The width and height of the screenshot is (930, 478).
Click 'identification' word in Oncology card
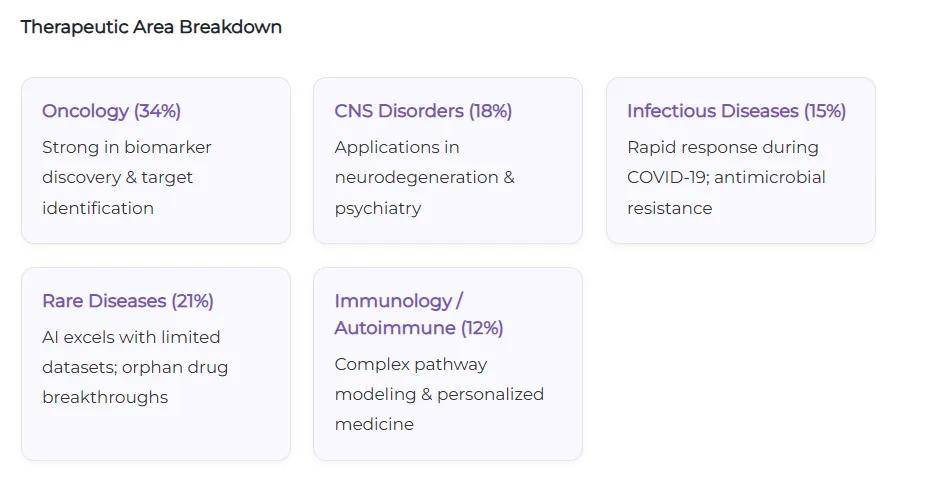98,208
